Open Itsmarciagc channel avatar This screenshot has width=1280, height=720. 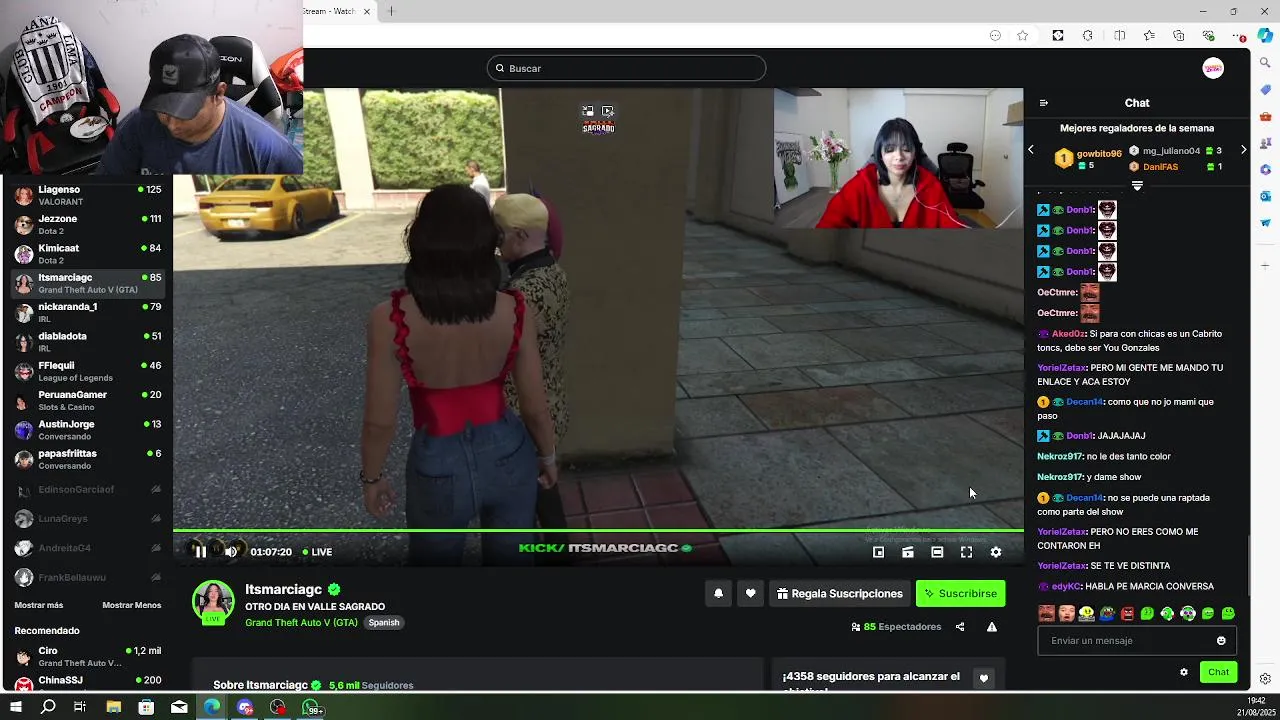tap(213, 601)
